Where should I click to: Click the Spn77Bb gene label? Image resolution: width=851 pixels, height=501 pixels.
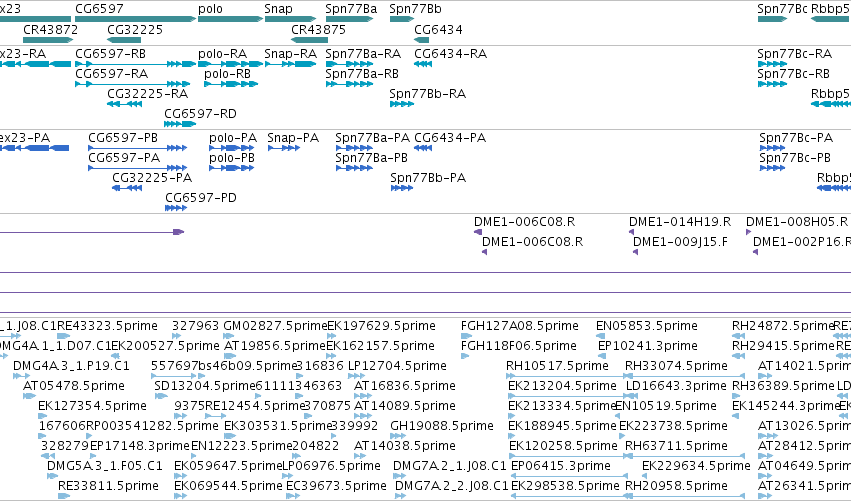pyautogui.click(x=415, y=9)
